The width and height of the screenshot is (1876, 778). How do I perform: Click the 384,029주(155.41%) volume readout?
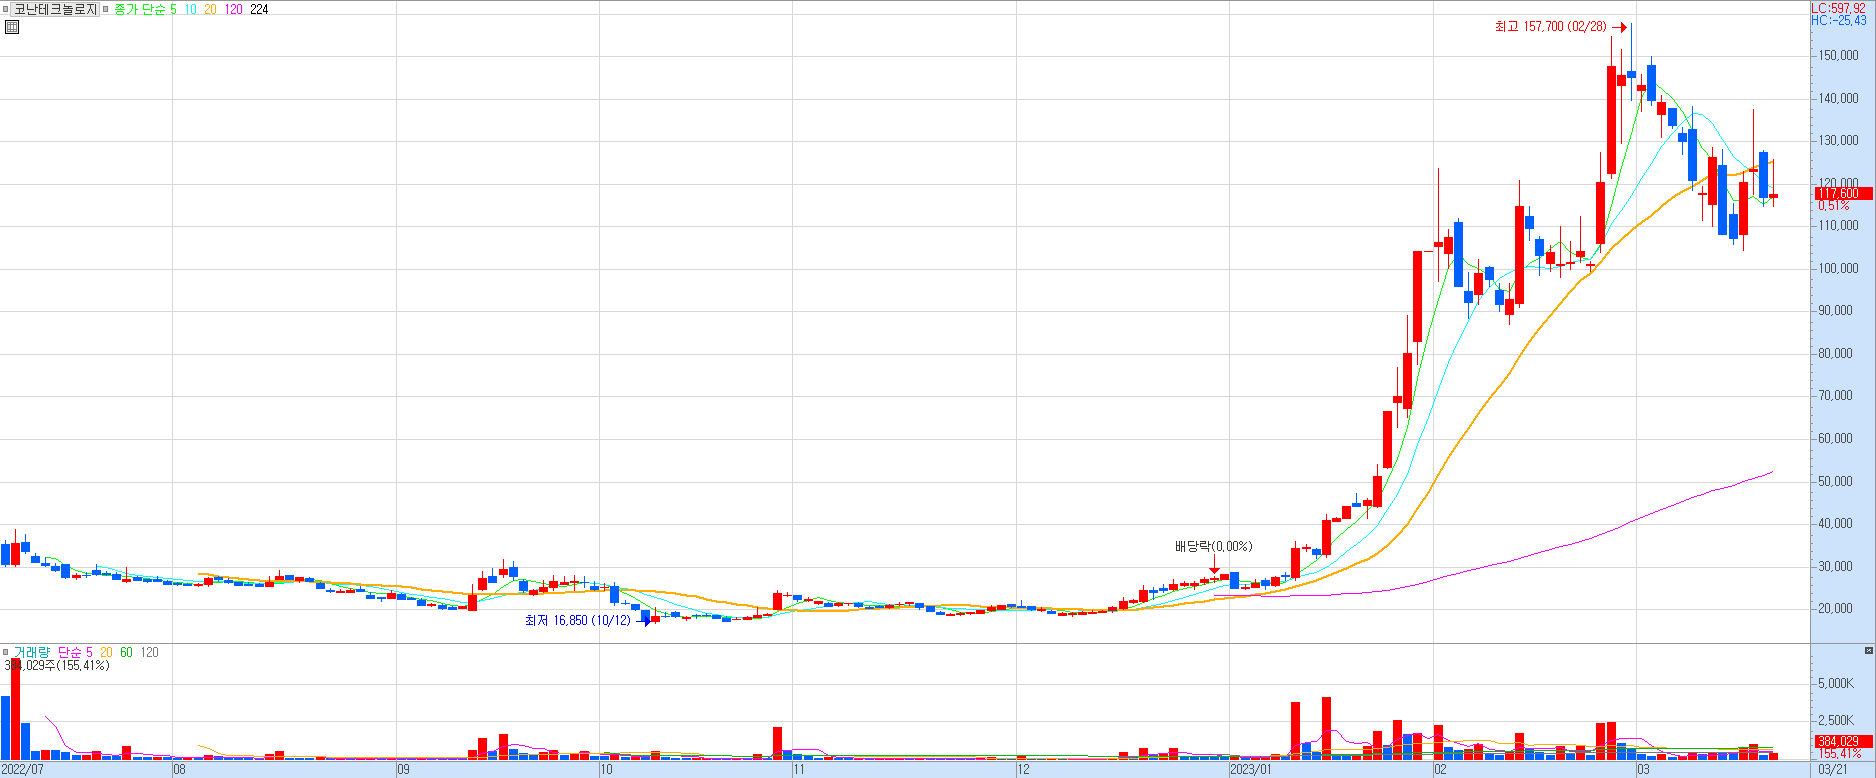pos(57,665)
